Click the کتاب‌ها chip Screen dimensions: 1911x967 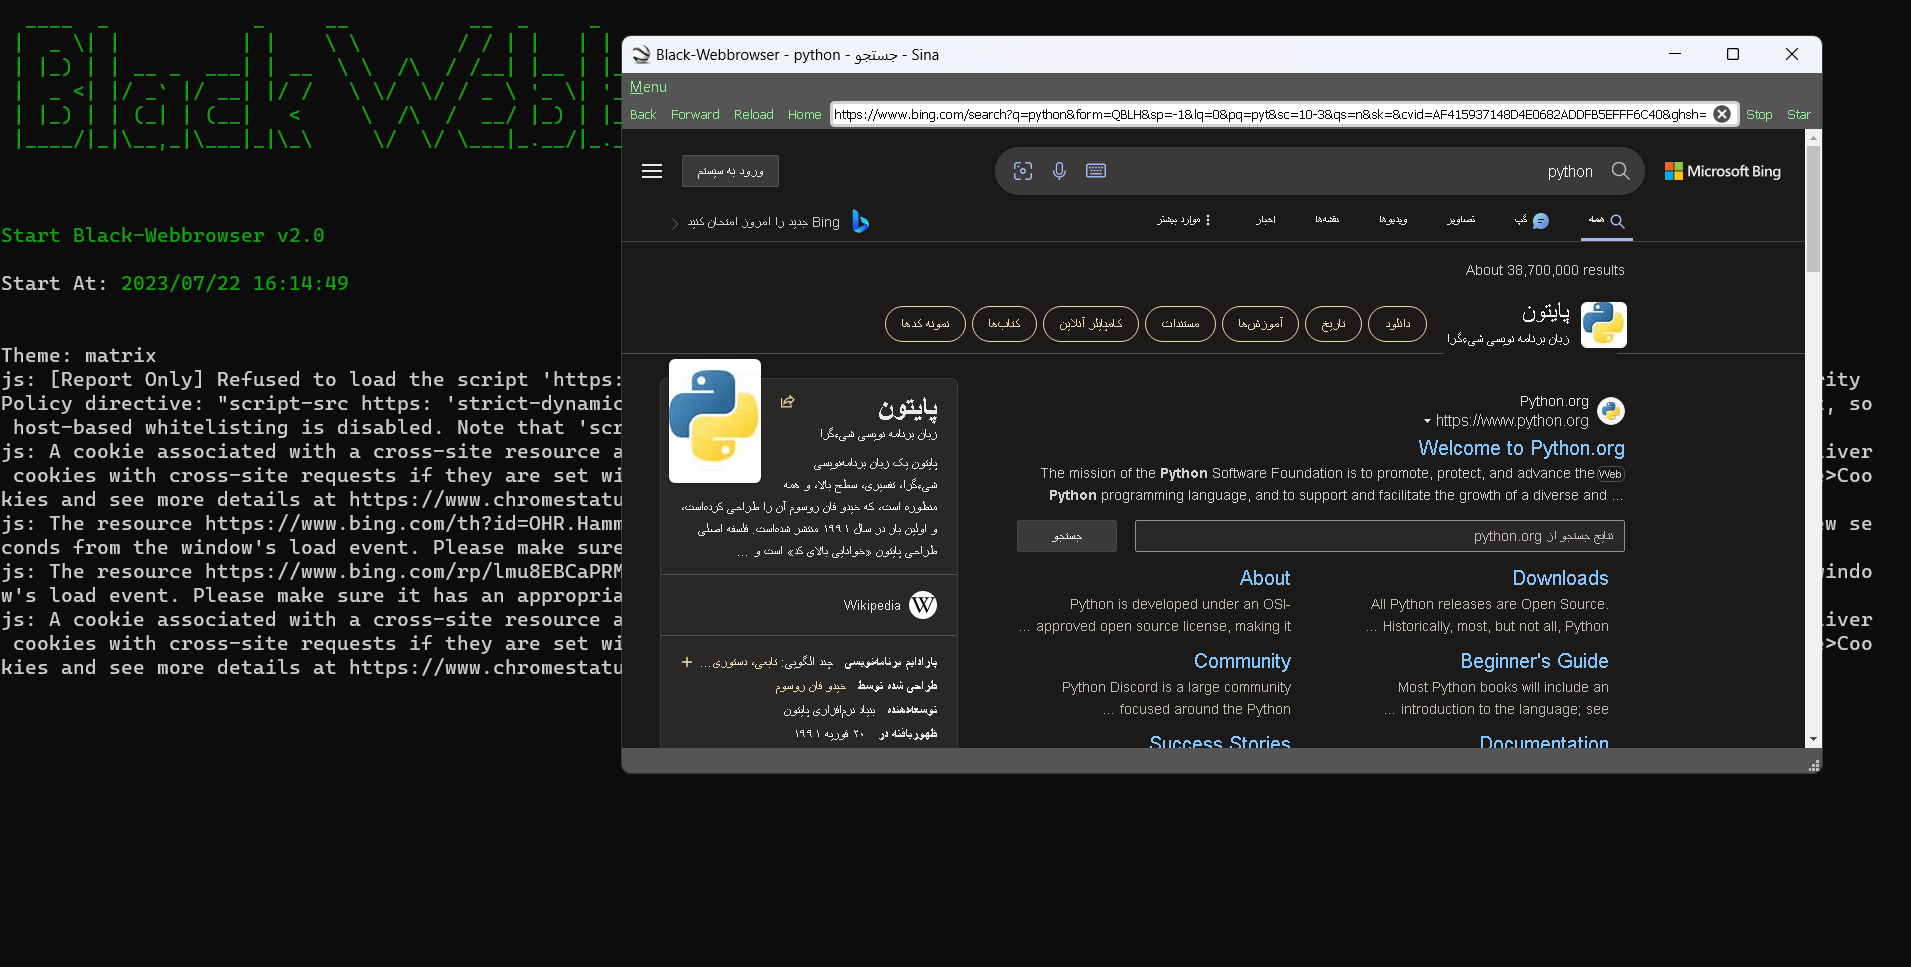1004,324
